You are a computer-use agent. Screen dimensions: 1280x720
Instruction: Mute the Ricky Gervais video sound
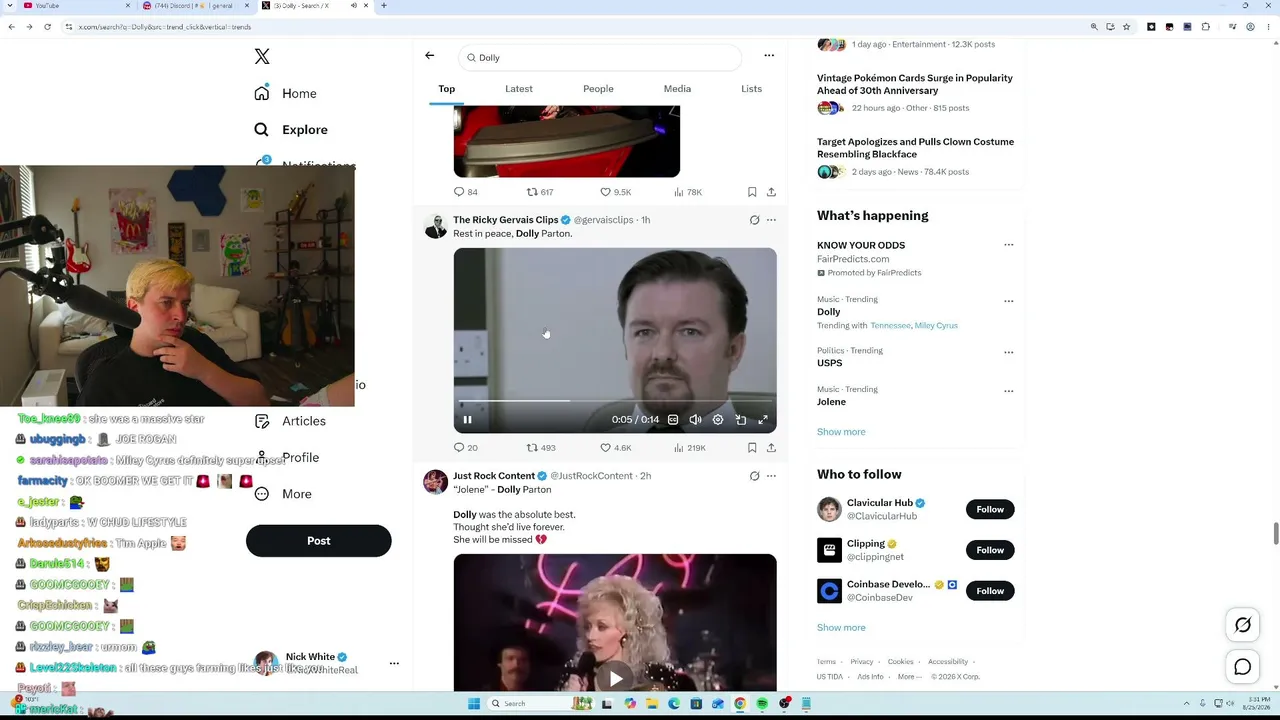[695, 420]
